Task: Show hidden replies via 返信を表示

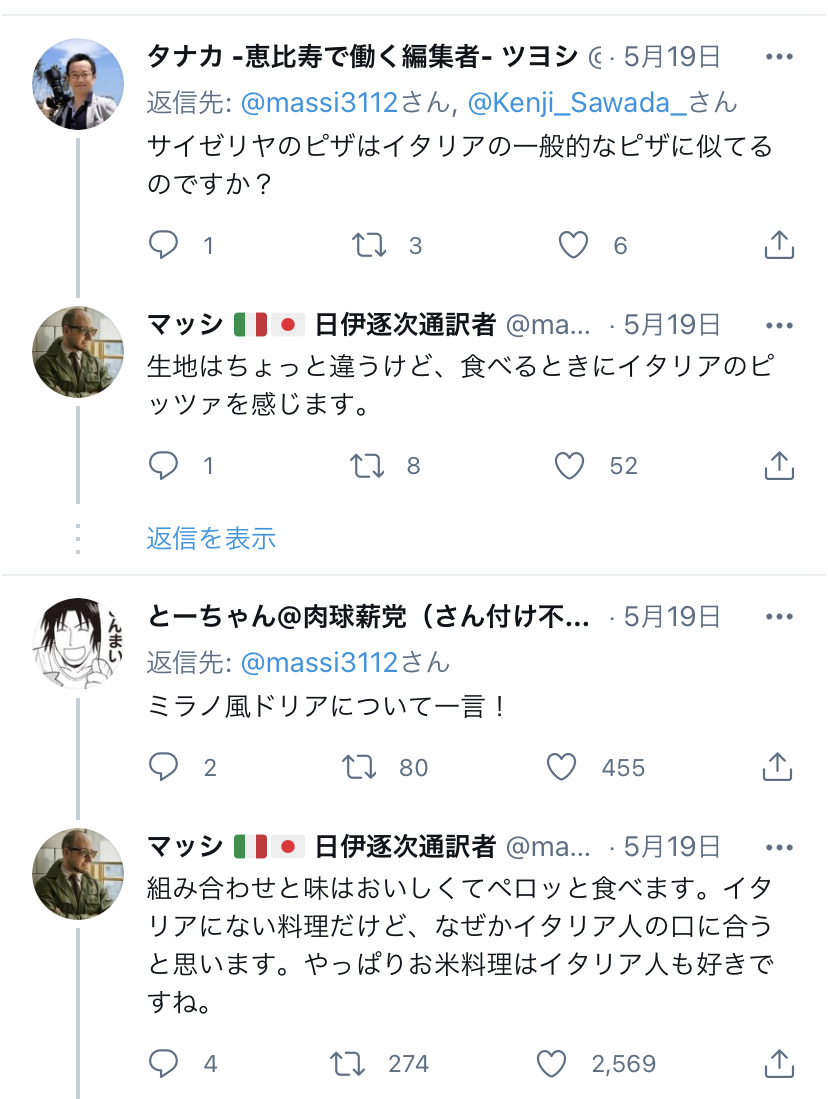Action: 211,538
